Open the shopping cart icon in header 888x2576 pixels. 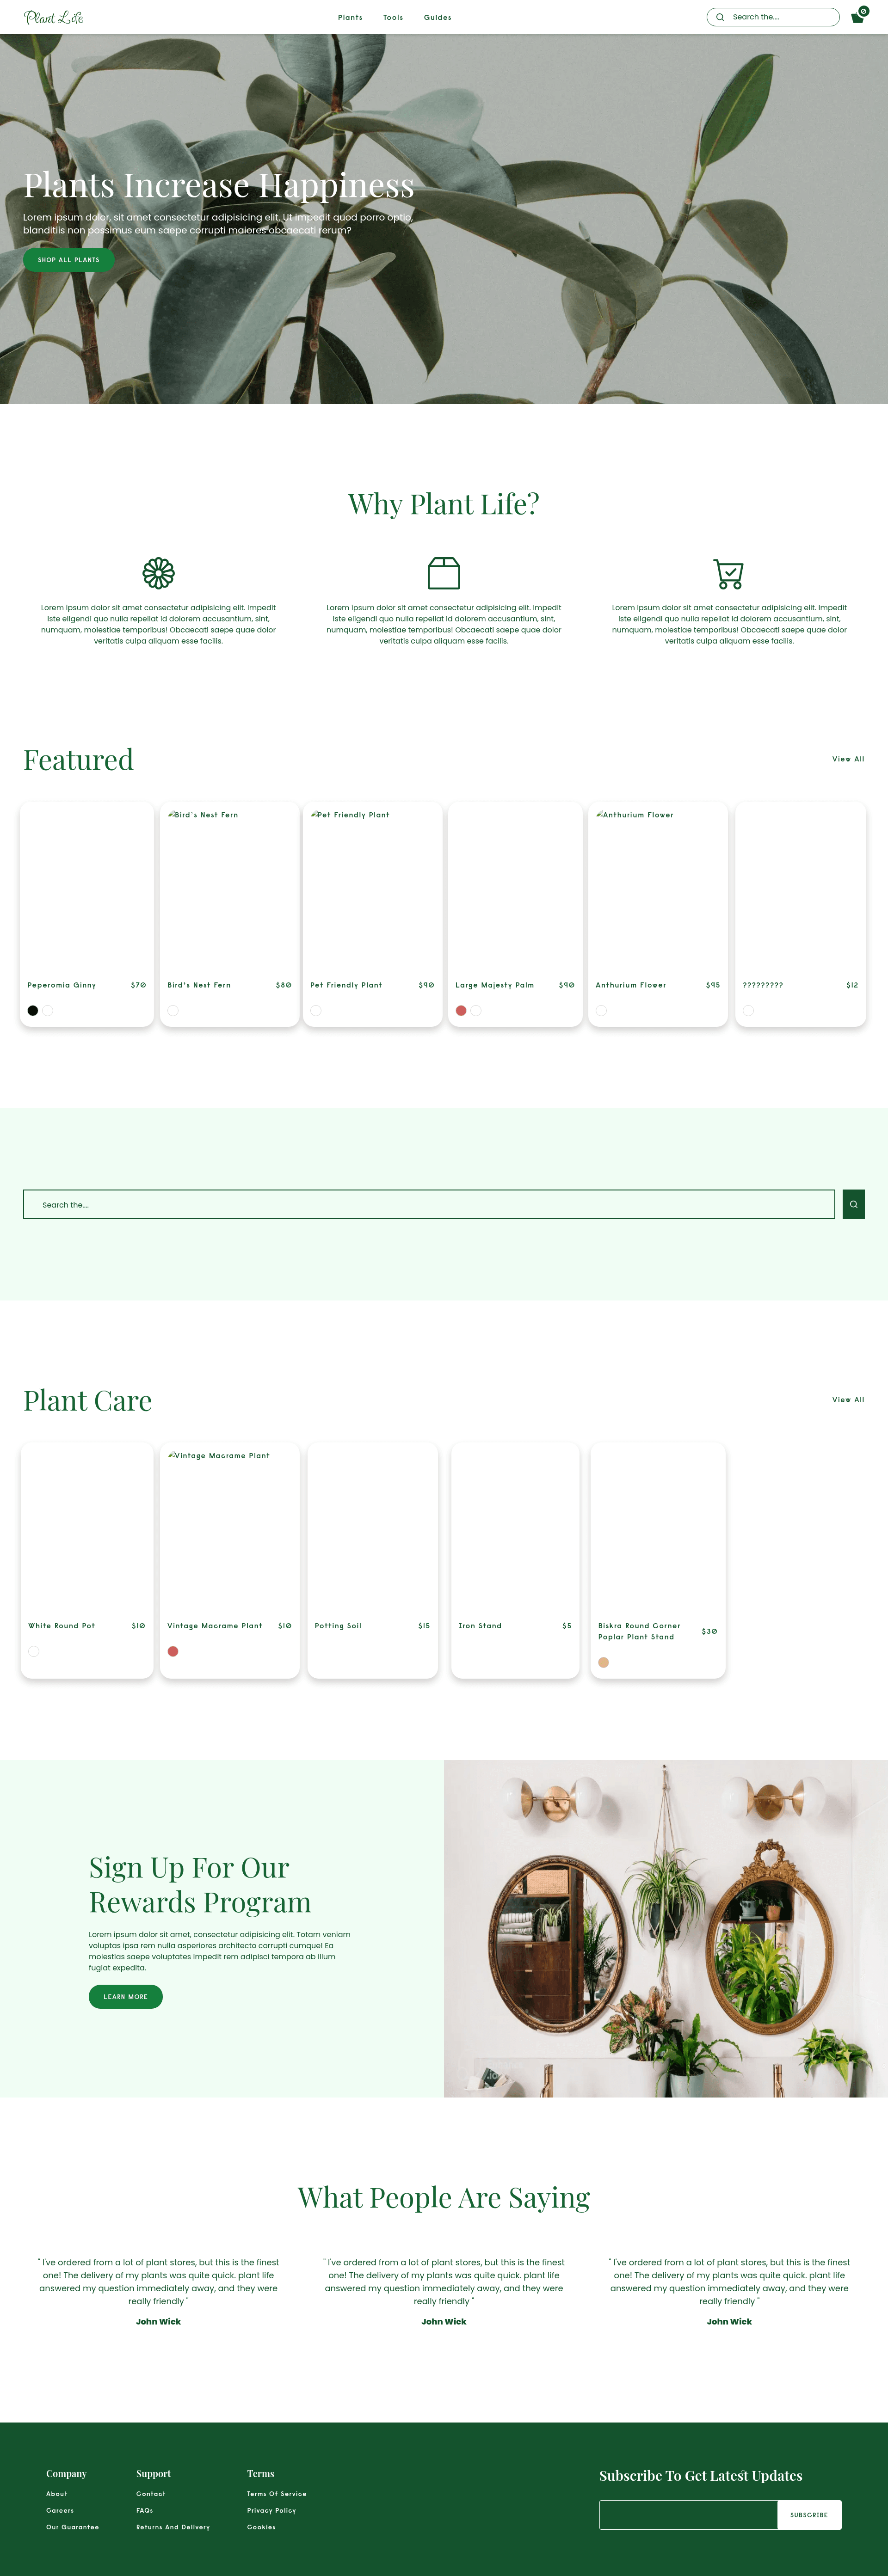coord(857,17)
